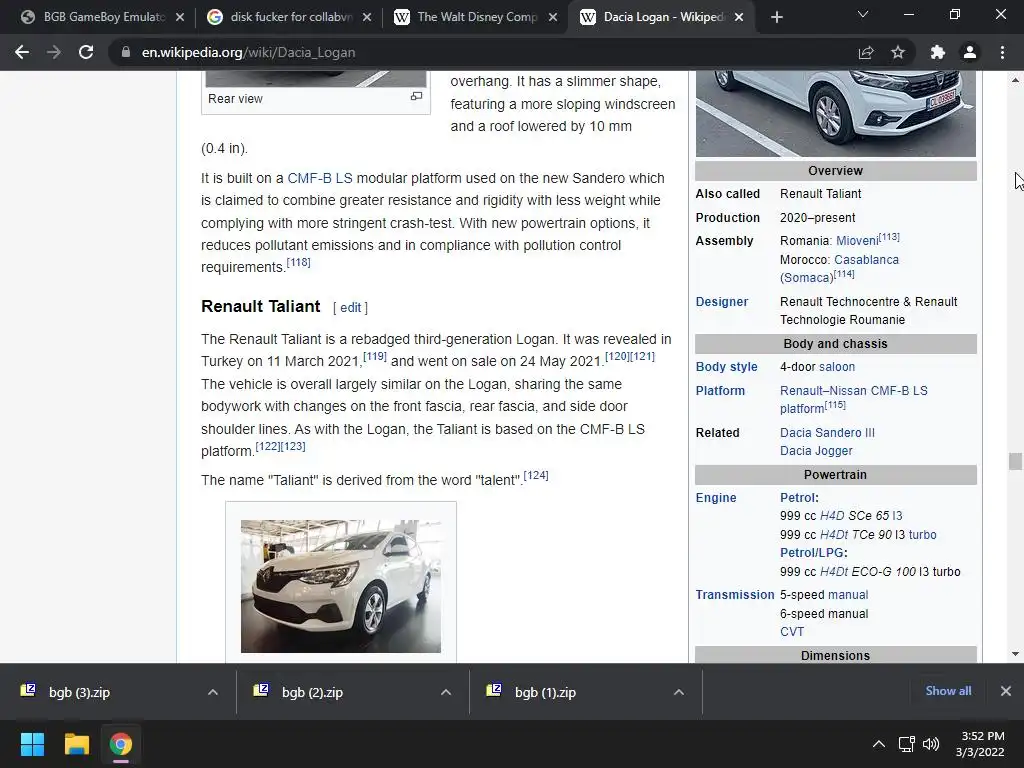Image resolution: width=1024 pixels, height=768 pixels.
Task: Expand options for bgb (1).zip
Action: [x=679, y=692]
